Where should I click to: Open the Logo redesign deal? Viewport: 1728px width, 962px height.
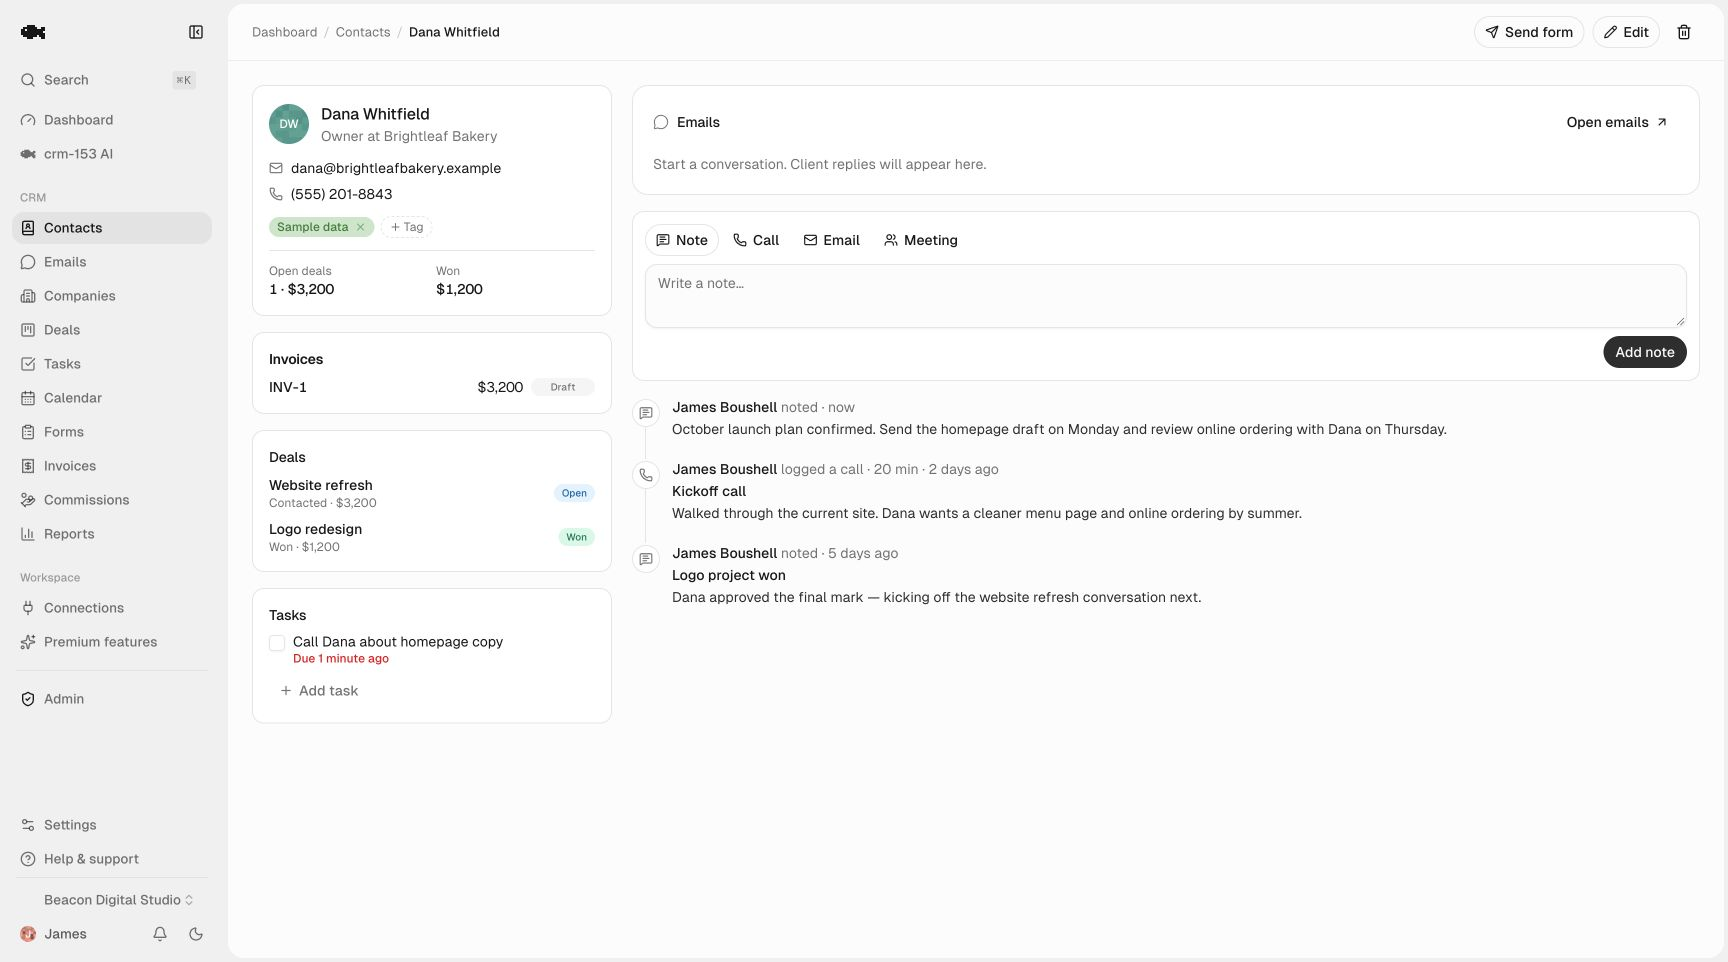(x=432, y=537)
